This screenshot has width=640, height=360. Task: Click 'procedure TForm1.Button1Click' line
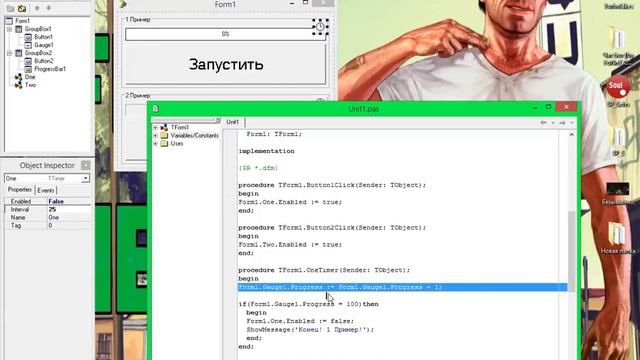point(332,185)
